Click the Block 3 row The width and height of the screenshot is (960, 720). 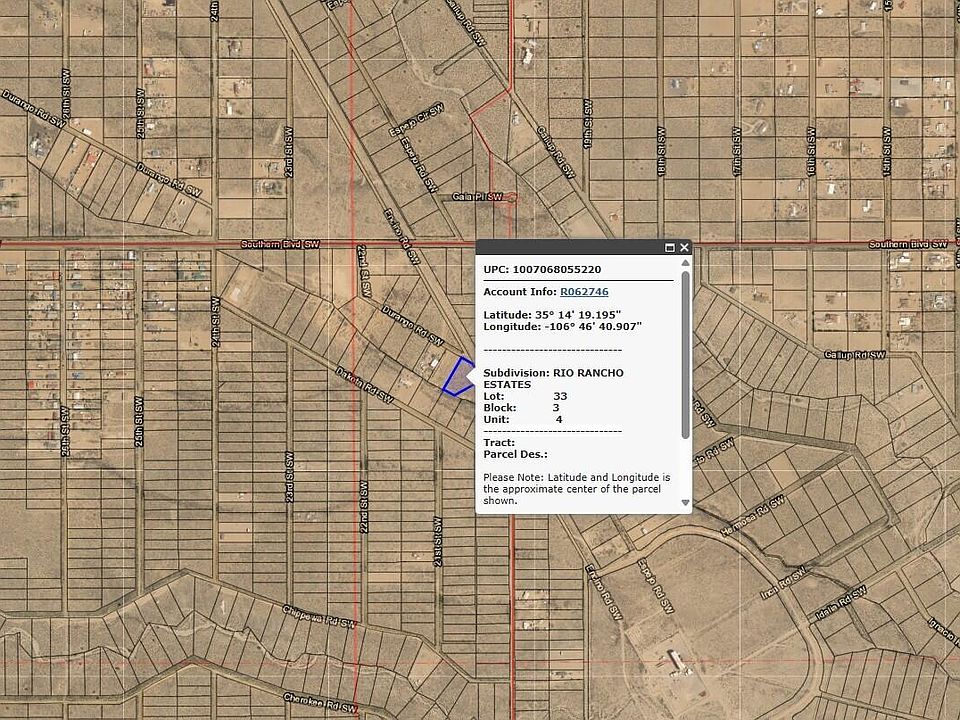click(522, 408)
